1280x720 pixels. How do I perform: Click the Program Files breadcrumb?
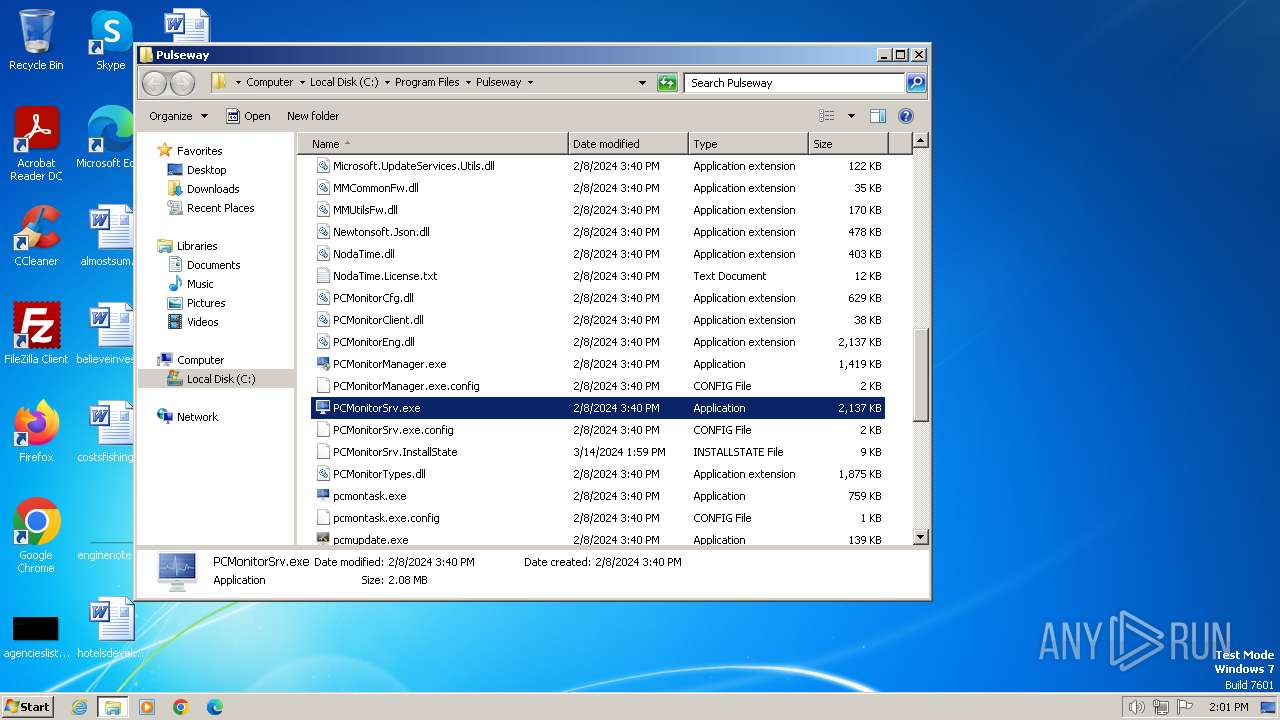tap(427, 83)
